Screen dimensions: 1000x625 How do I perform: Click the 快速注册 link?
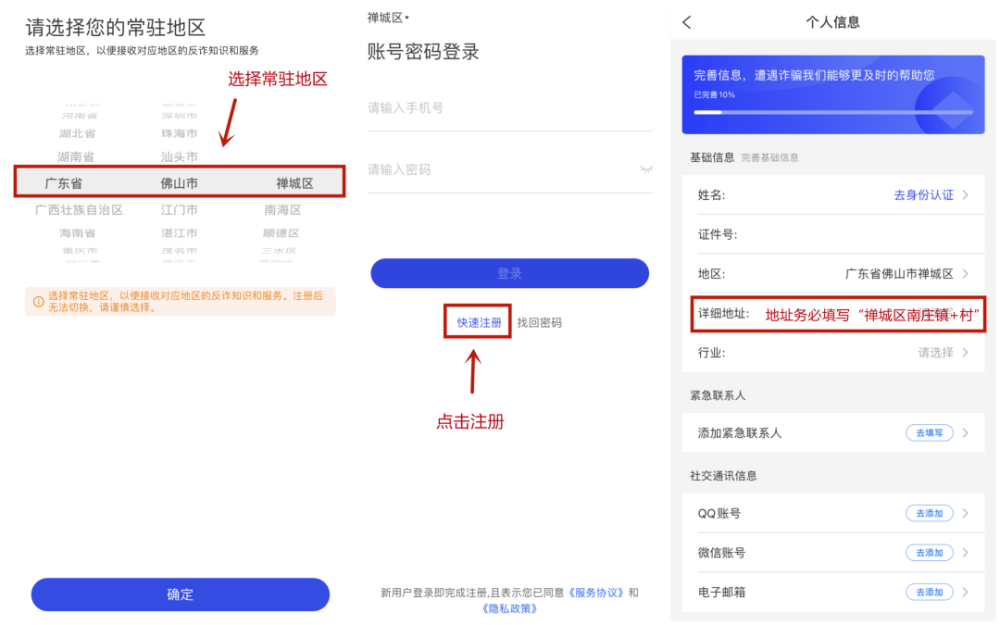click(479, 323)
